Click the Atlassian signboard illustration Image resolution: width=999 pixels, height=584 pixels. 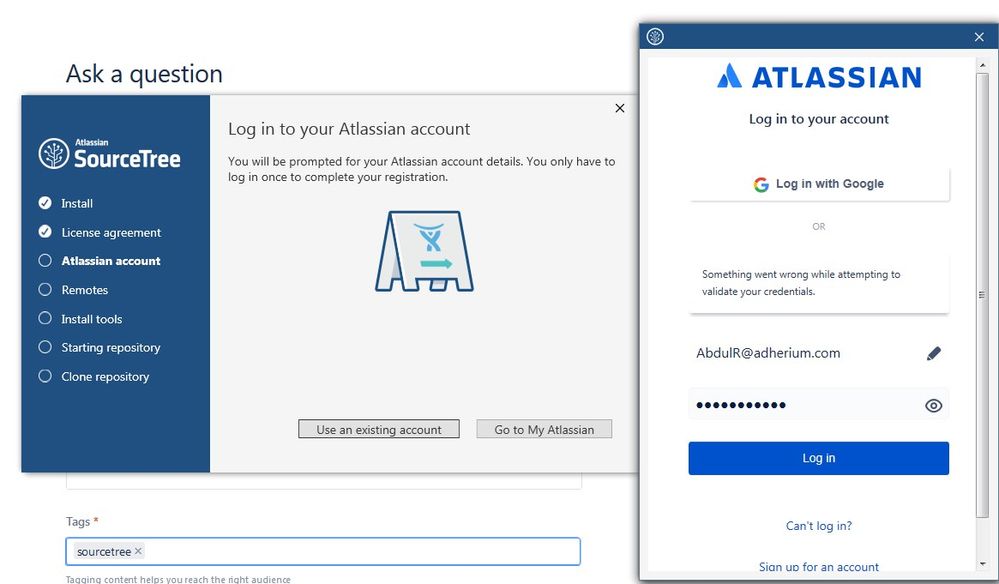[424, 252]
